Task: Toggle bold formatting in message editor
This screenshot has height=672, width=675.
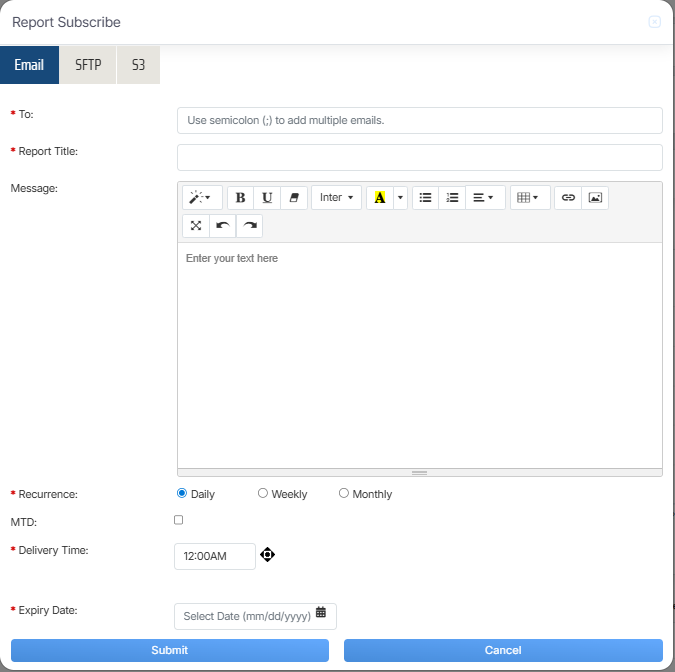Action: coord(240,198)
